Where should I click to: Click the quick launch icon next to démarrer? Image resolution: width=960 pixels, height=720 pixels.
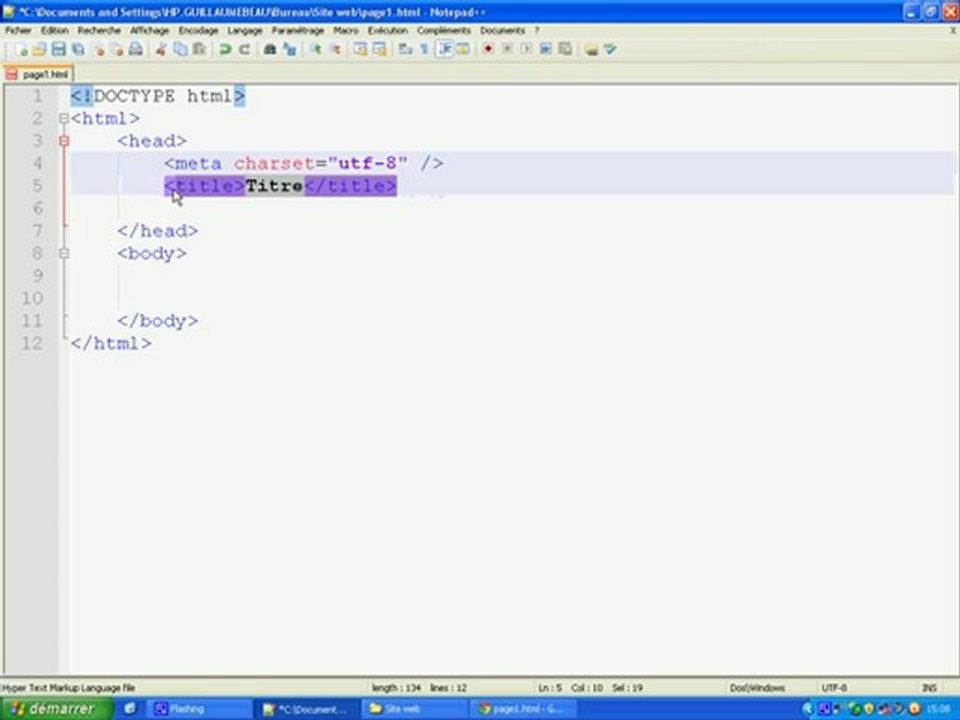(130, 709)
